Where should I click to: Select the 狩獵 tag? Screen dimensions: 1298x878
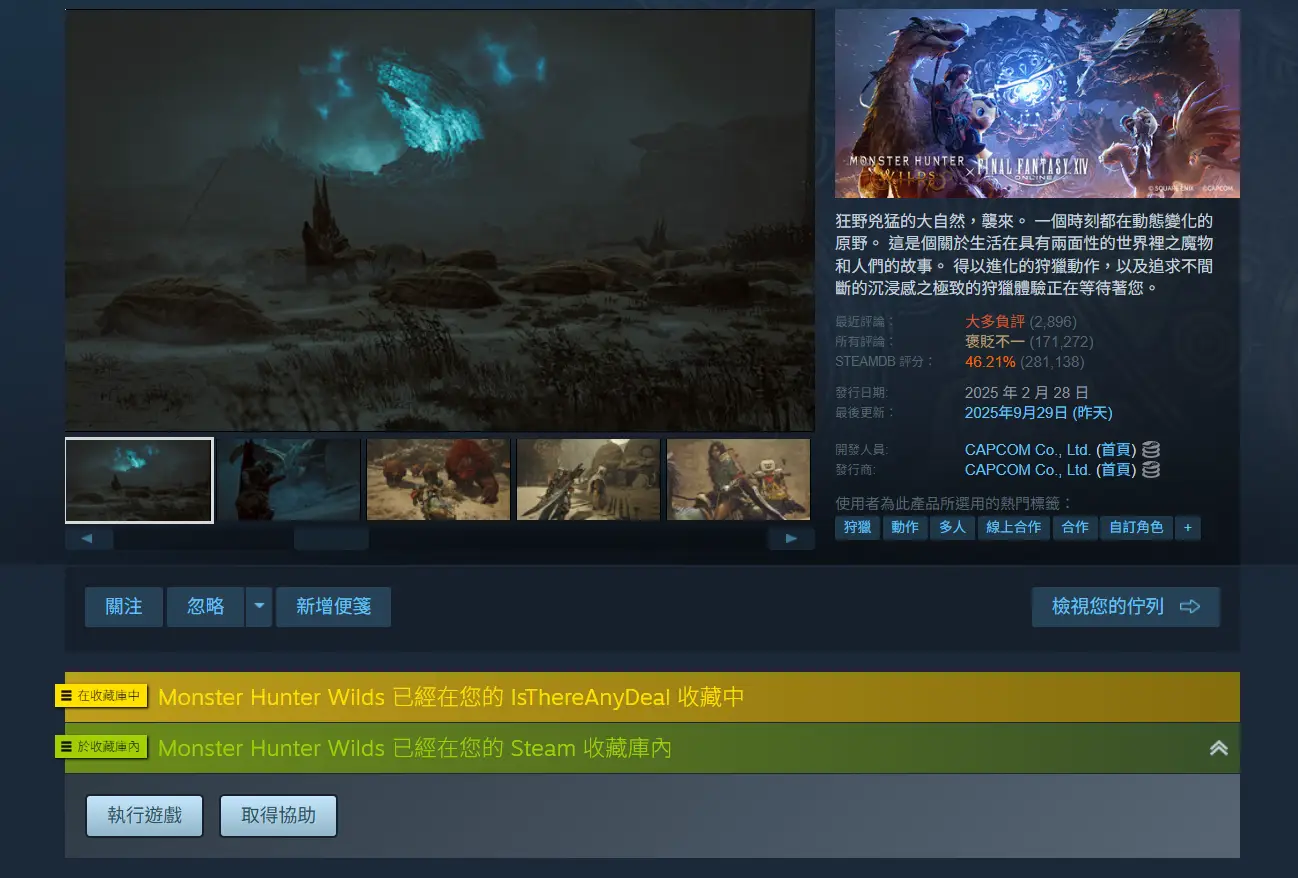tap(858, 527)
